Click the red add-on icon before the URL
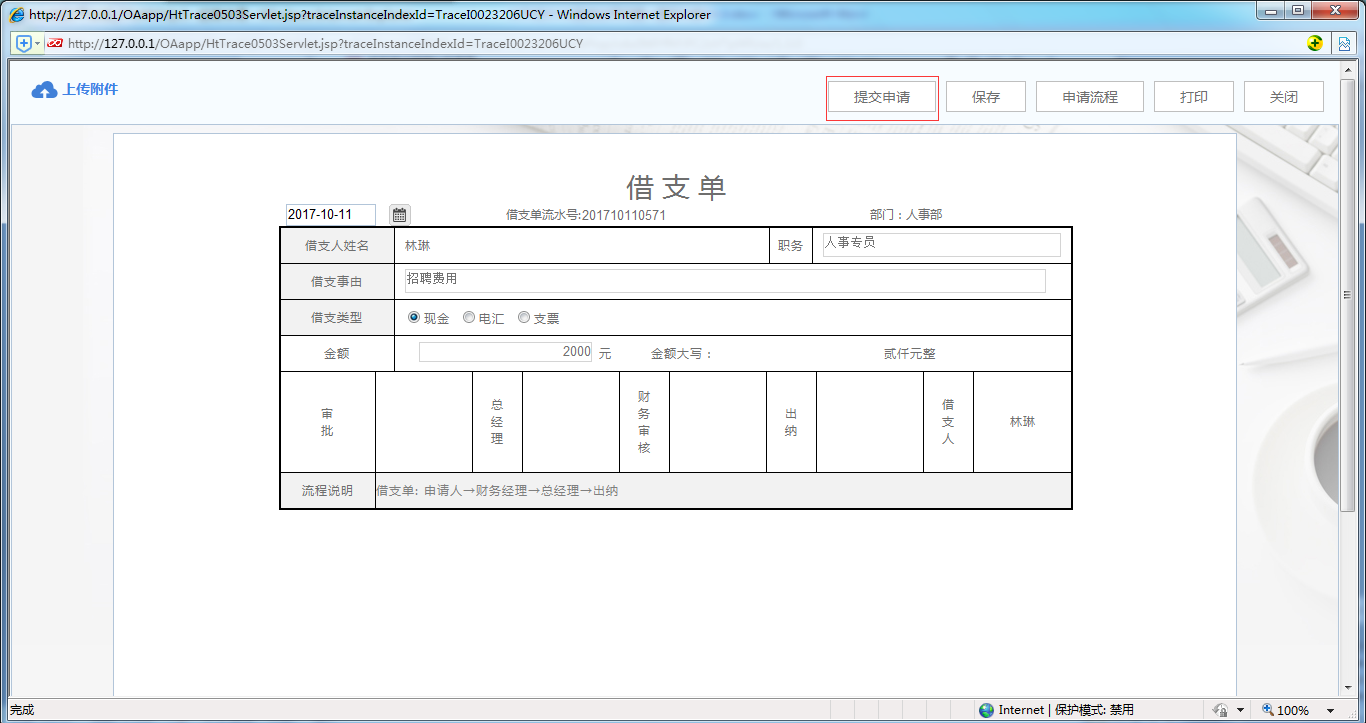This screenshot has height=723, width=1366. 55,43
